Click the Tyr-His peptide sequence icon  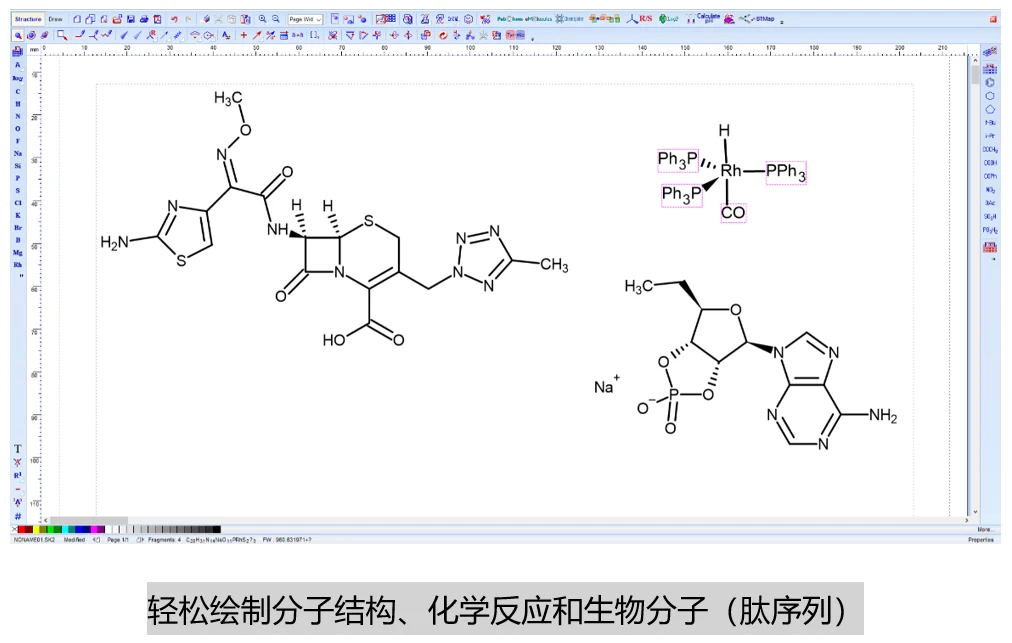516,35
